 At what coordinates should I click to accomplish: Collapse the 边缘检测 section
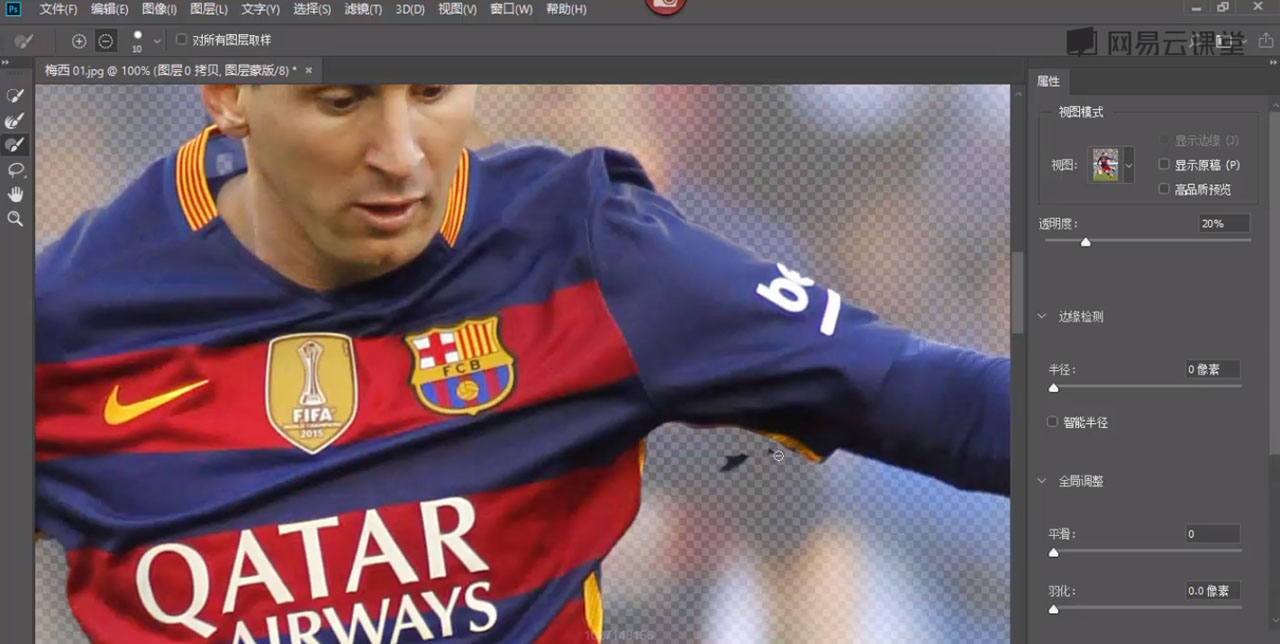[x=1043, y=317]
